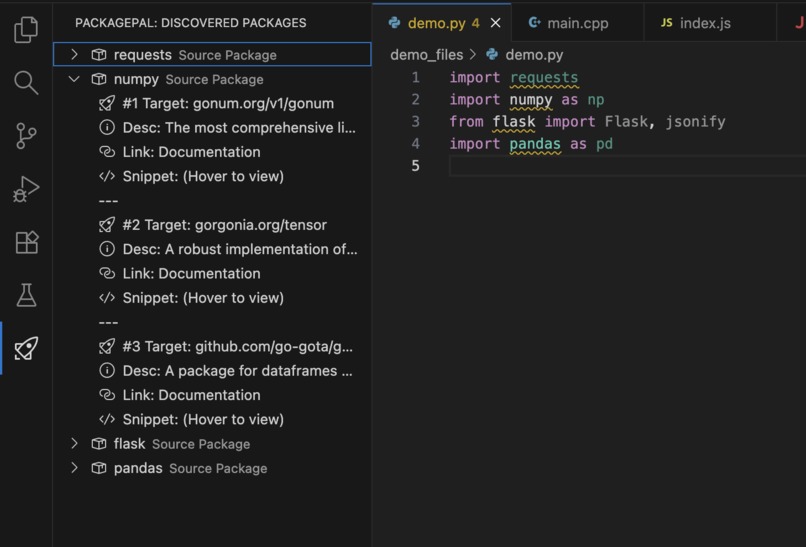Select 'Desc: The most comprehensive li...' row
806x547 pixels.
(x=212, y=127)
